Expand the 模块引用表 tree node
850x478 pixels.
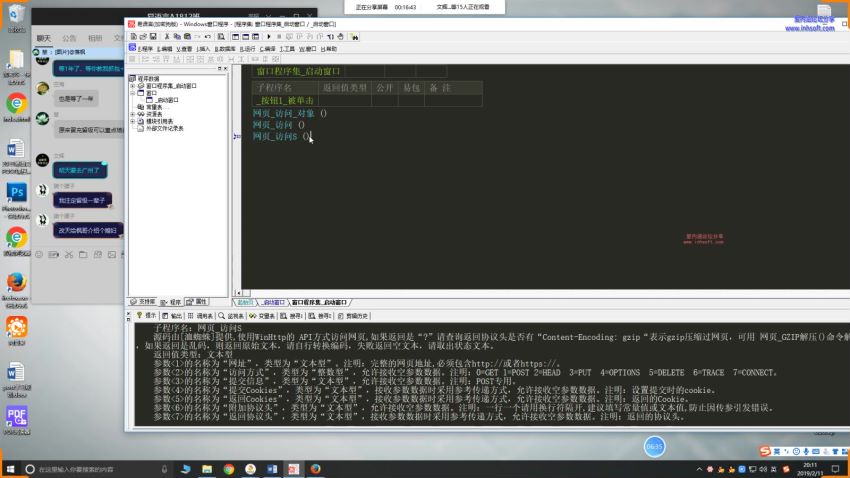132,121
